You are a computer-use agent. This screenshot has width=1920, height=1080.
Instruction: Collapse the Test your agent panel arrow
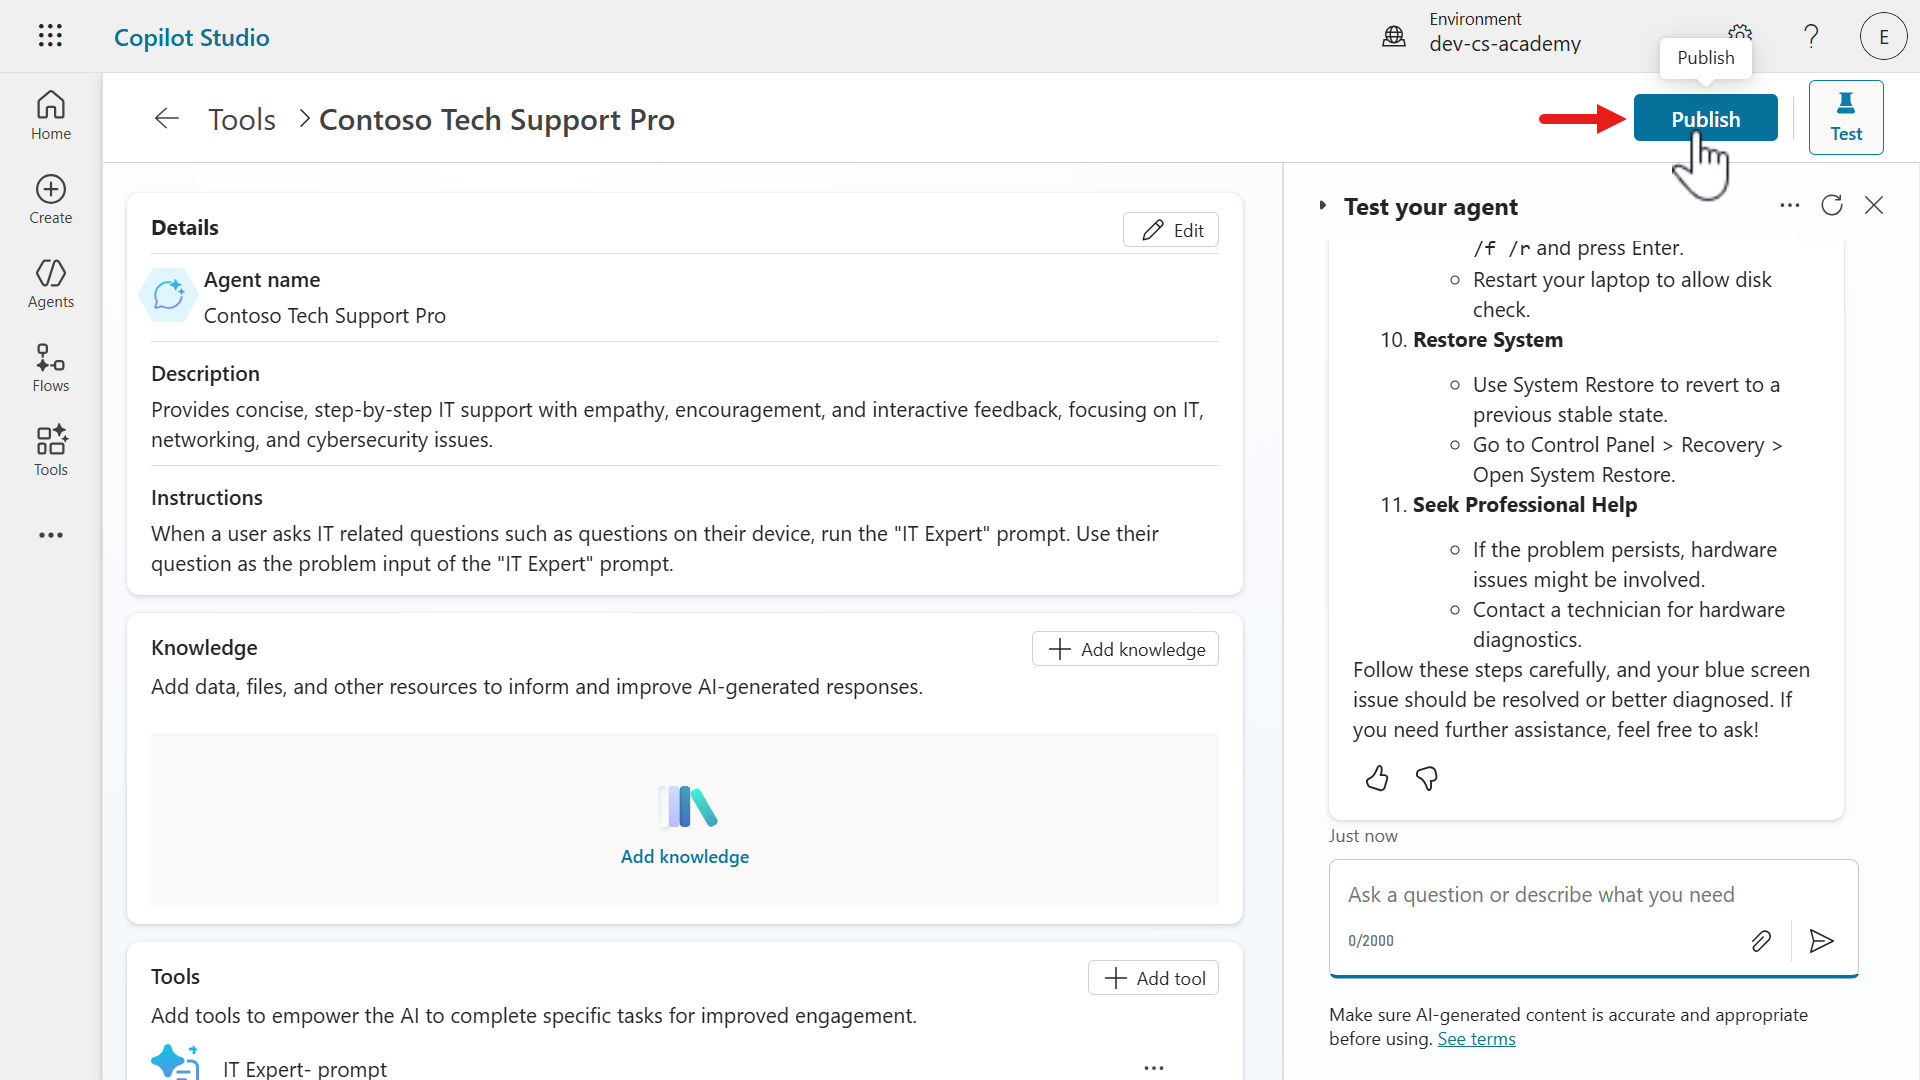pyautogui.click(x=1322, y=206)
